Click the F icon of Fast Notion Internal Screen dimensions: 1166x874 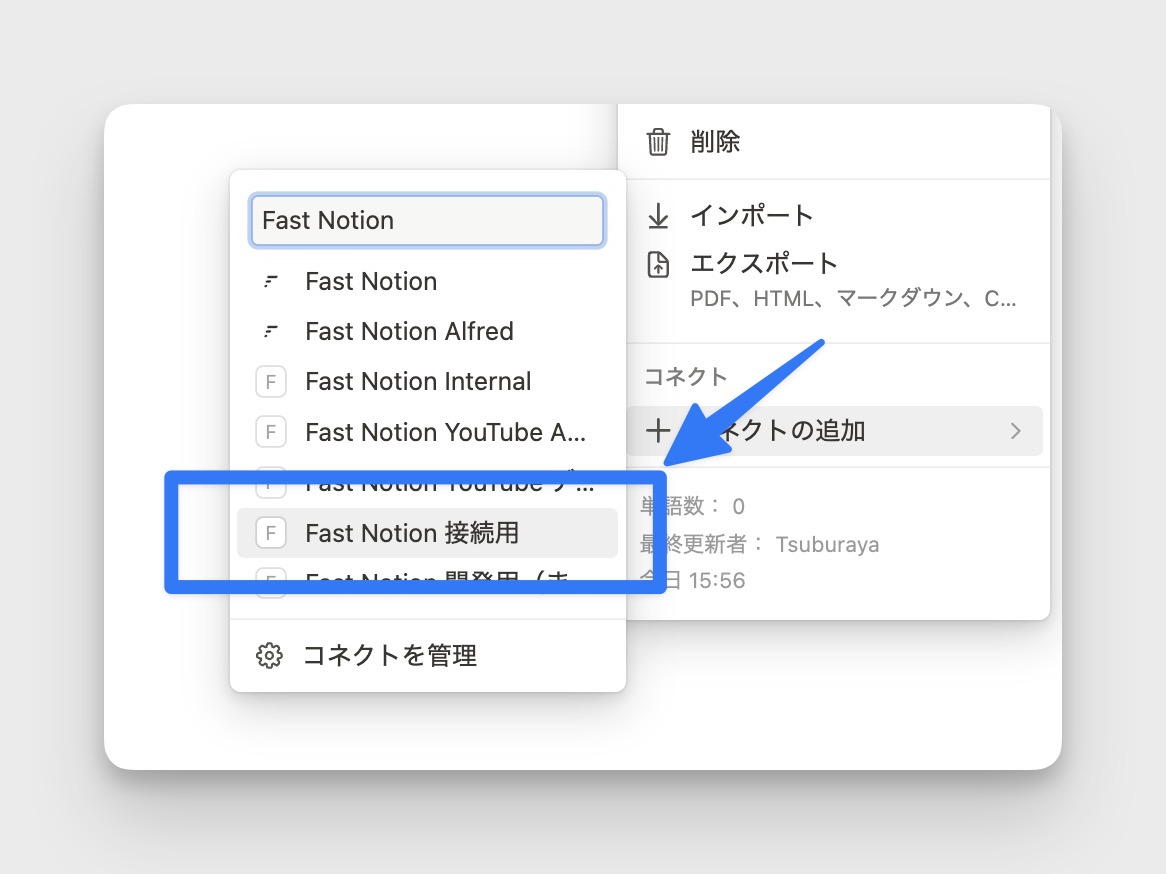271,382
